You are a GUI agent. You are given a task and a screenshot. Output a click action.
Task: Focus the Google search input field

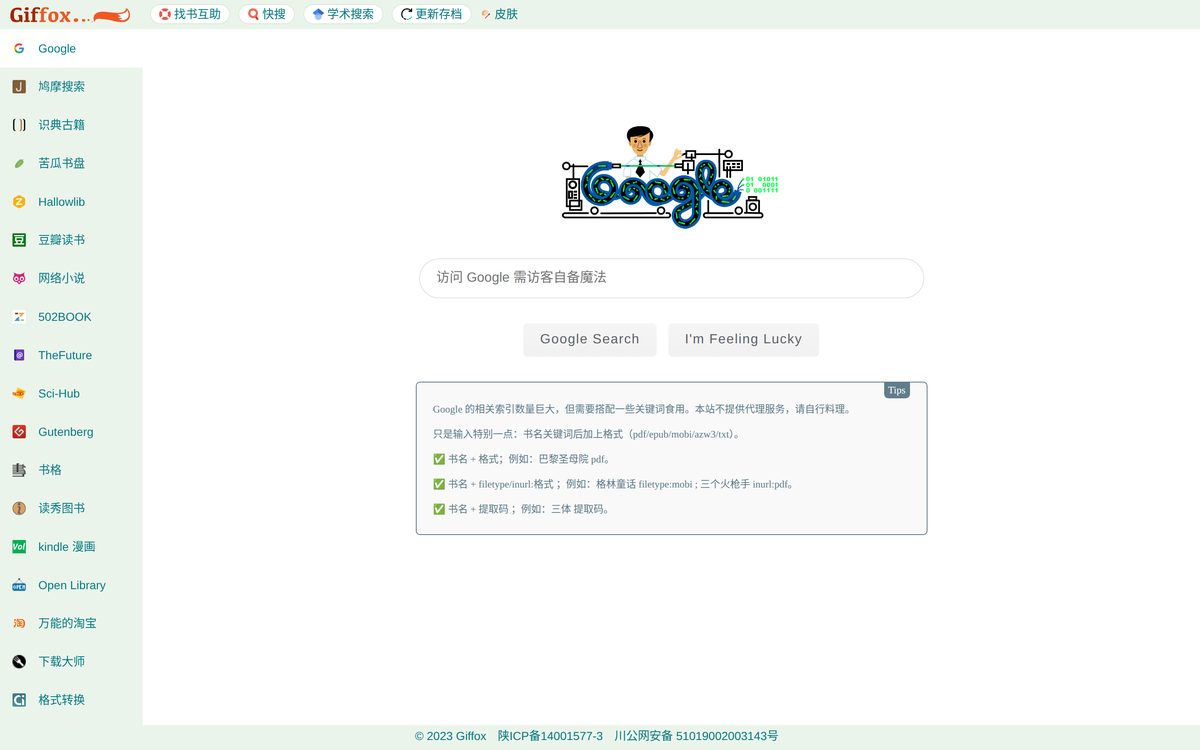(671, 278)
